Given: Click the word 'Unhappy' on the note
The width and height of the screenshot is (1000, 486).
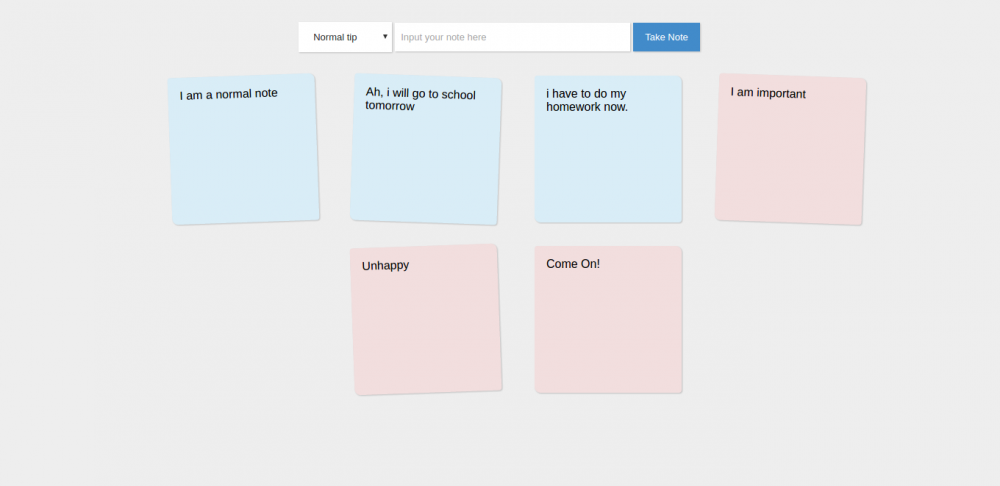Looking at the screenshot, I should pyautogui.click(x=385, y=265).
